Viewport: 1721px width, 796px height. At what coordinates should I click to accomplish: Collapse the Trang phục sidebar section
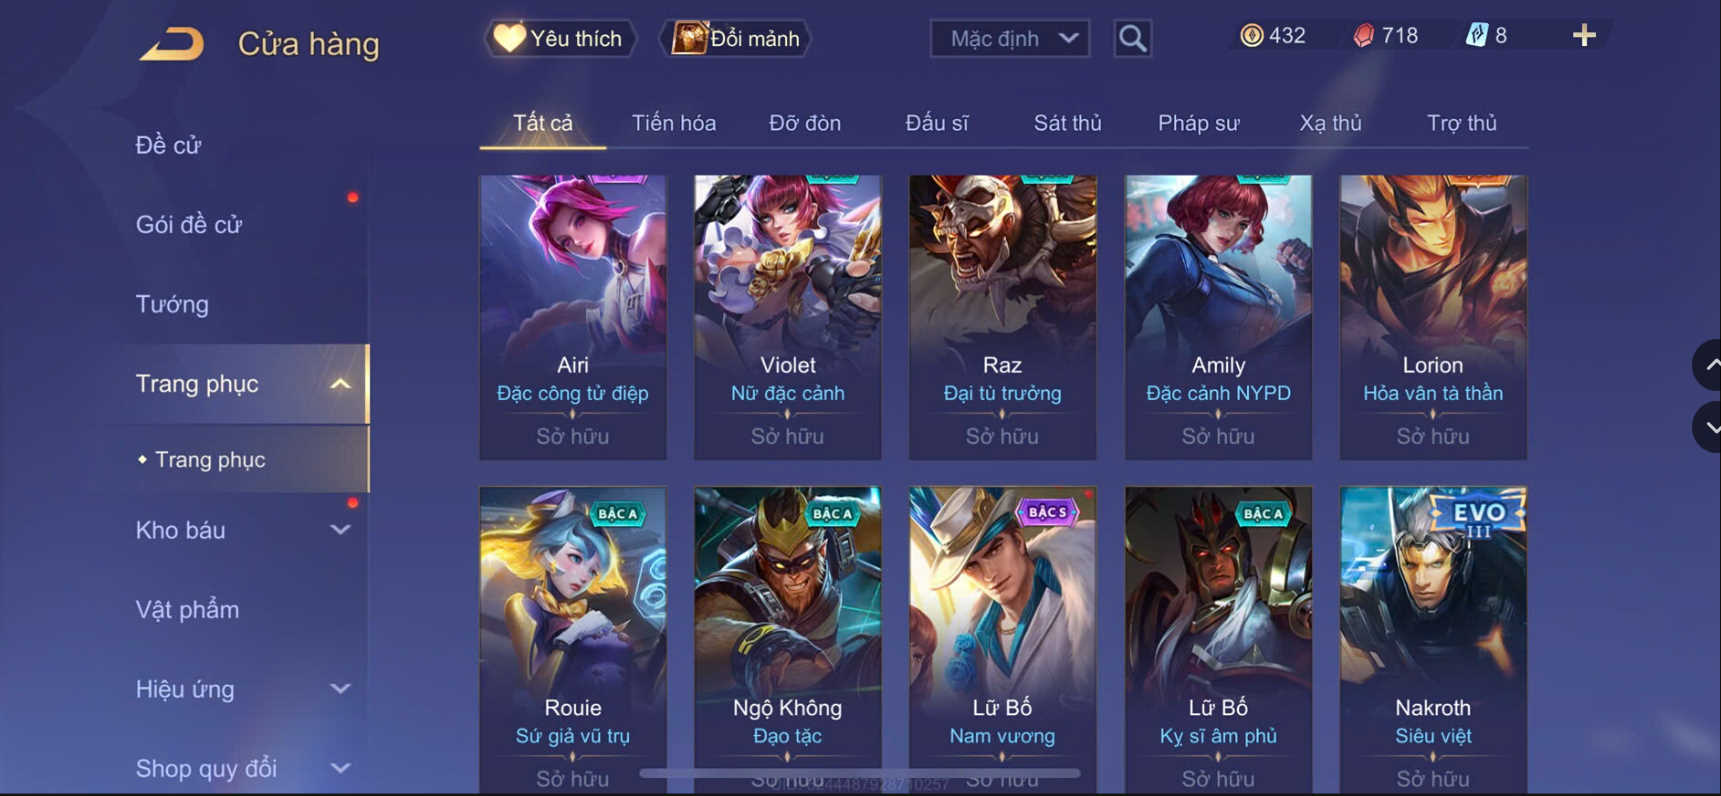tap(340, 384)
